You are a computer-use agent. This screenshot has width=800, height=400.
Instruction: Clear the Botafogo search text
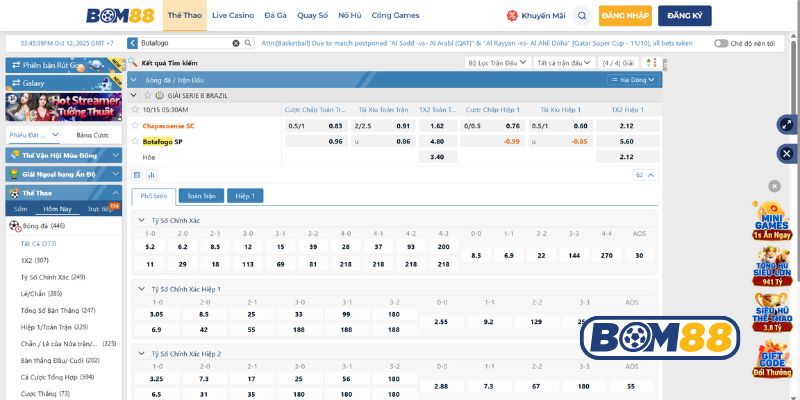(x=236, y=44)
